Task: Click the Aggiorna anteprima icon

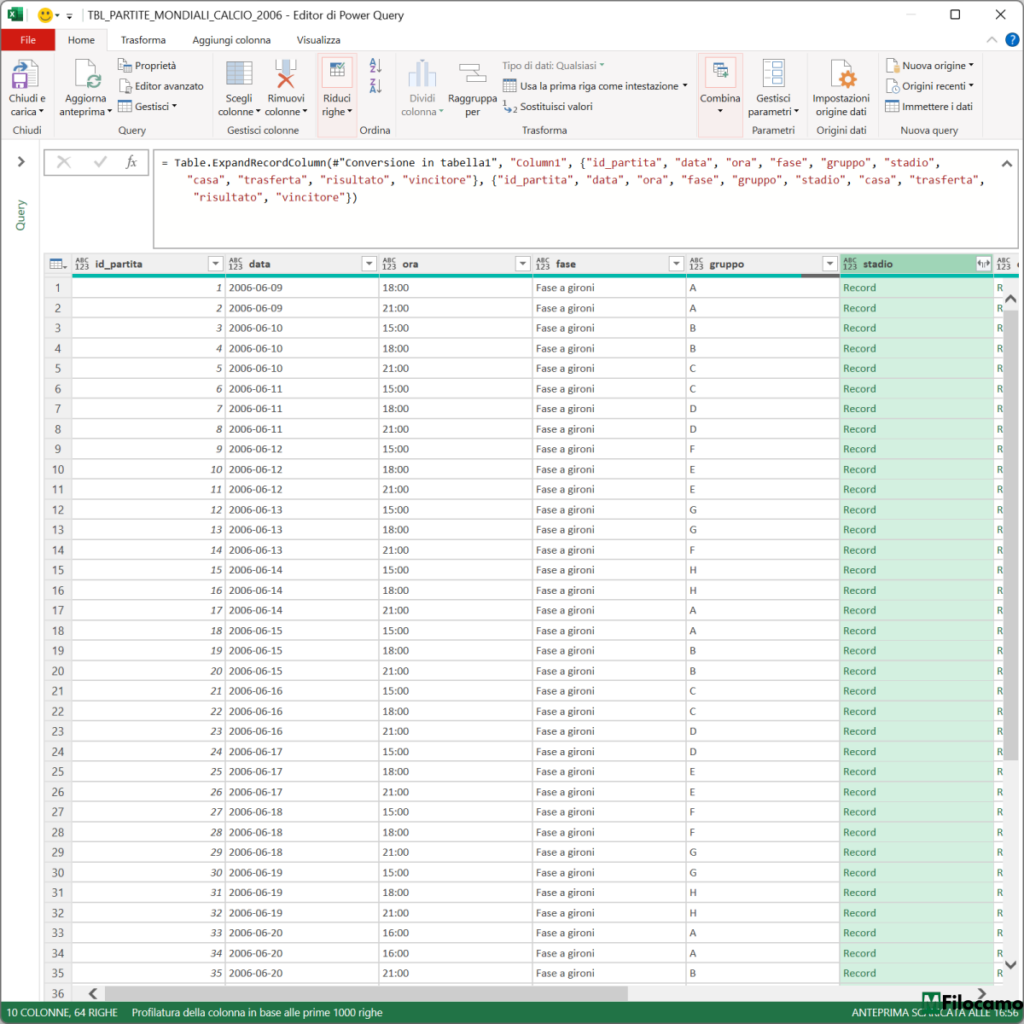Action: [x=86, y=74]
